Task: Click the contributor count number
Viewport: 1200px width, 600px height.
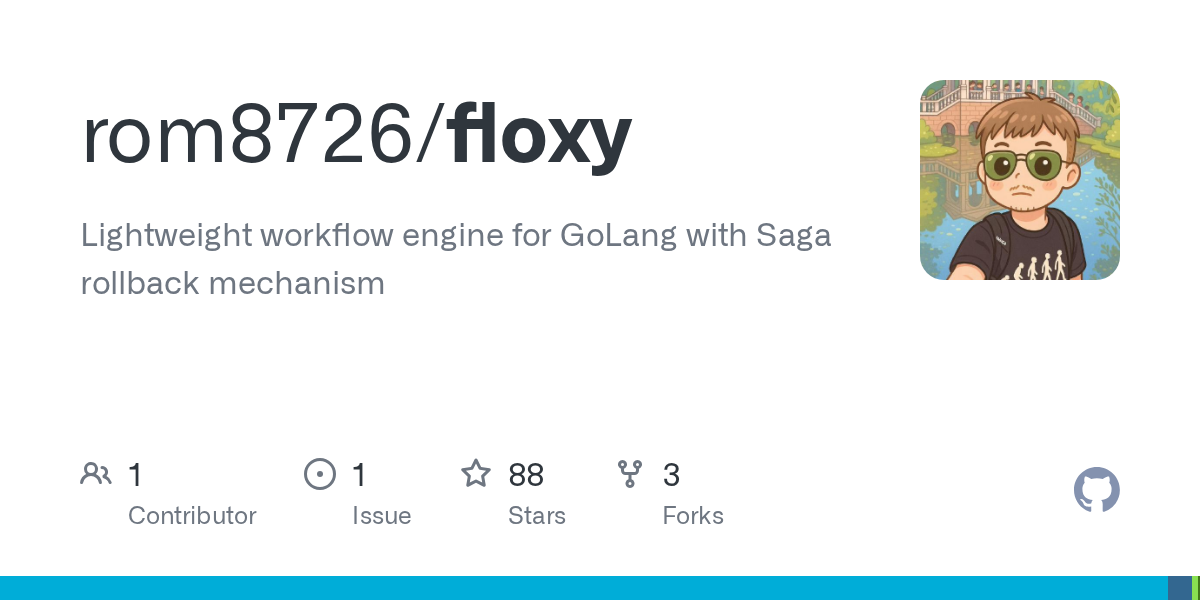Action: 135,475
